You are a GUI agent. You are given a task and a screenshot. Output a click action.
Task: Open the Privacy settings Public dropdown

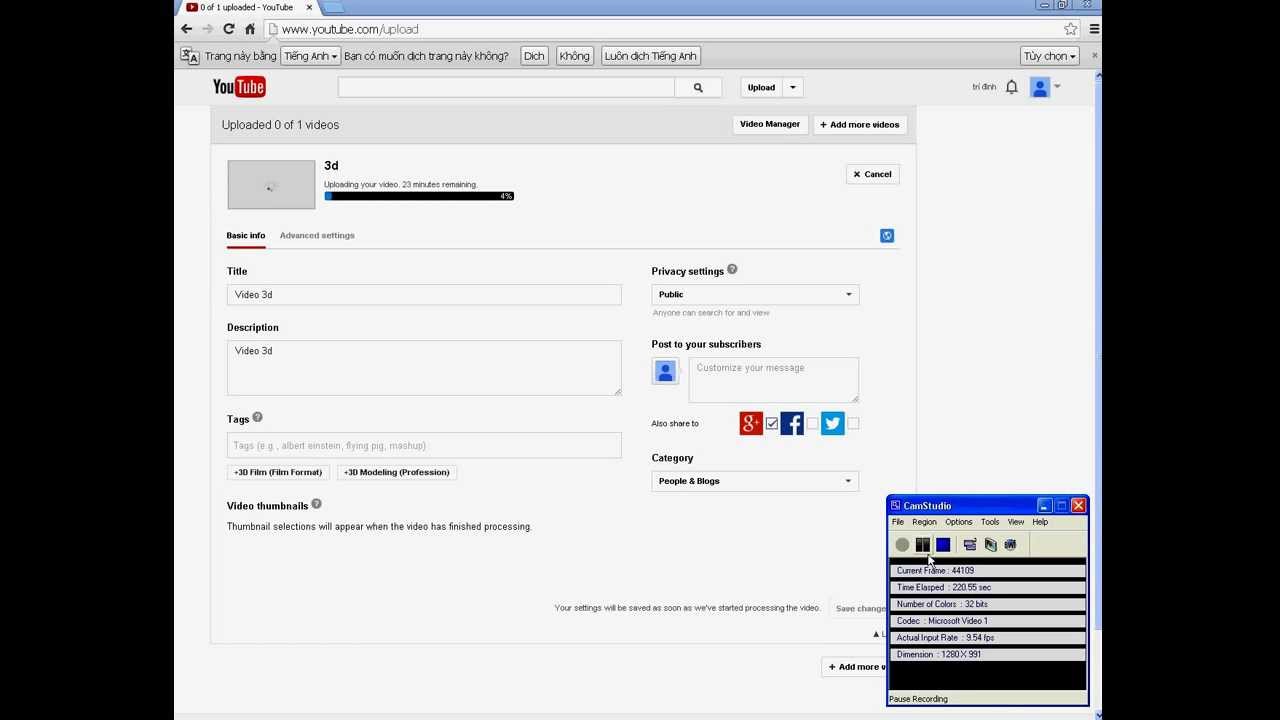pyautogui.click(x=755, y=294)
